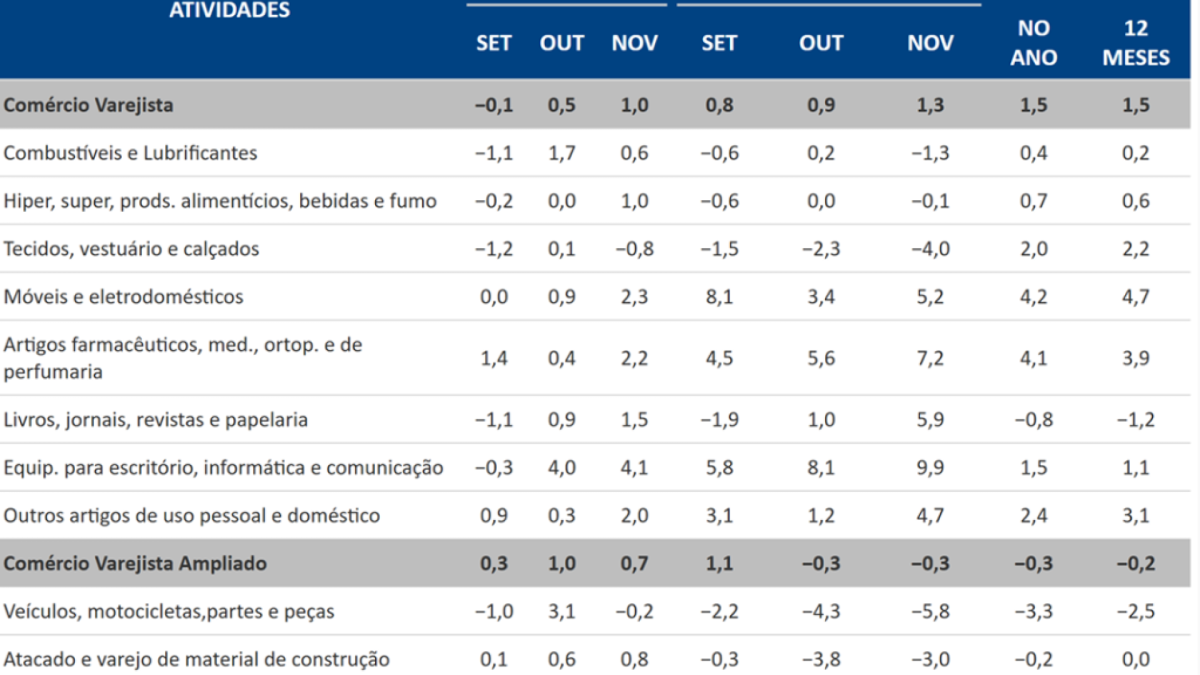This screenshot has width=1200, height=675.
Task: Select the Tecidos, vestuário e calçados label
Action: tap(131, 249)
